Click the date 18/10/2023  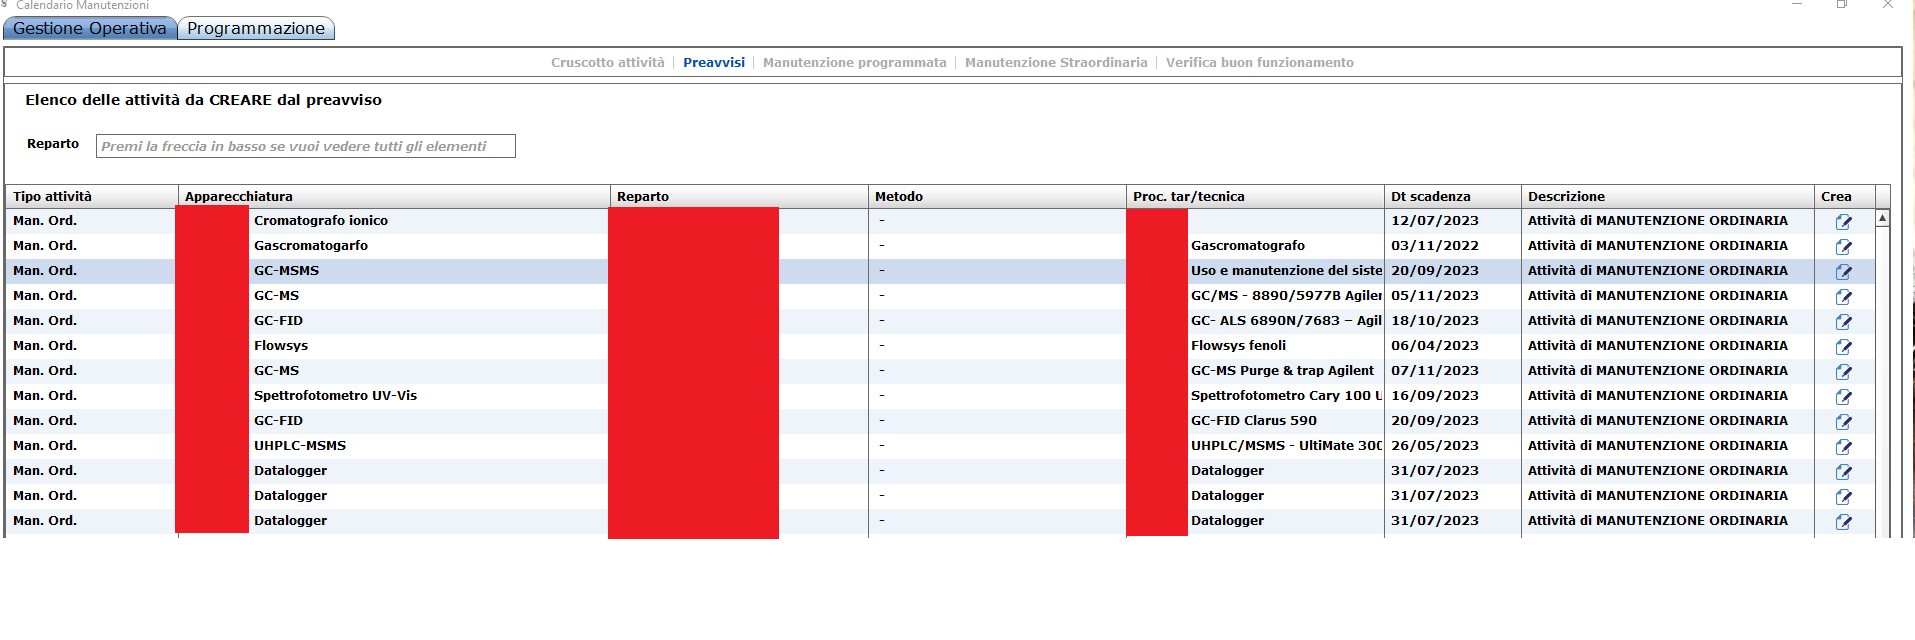click(x=1434, y=321)
